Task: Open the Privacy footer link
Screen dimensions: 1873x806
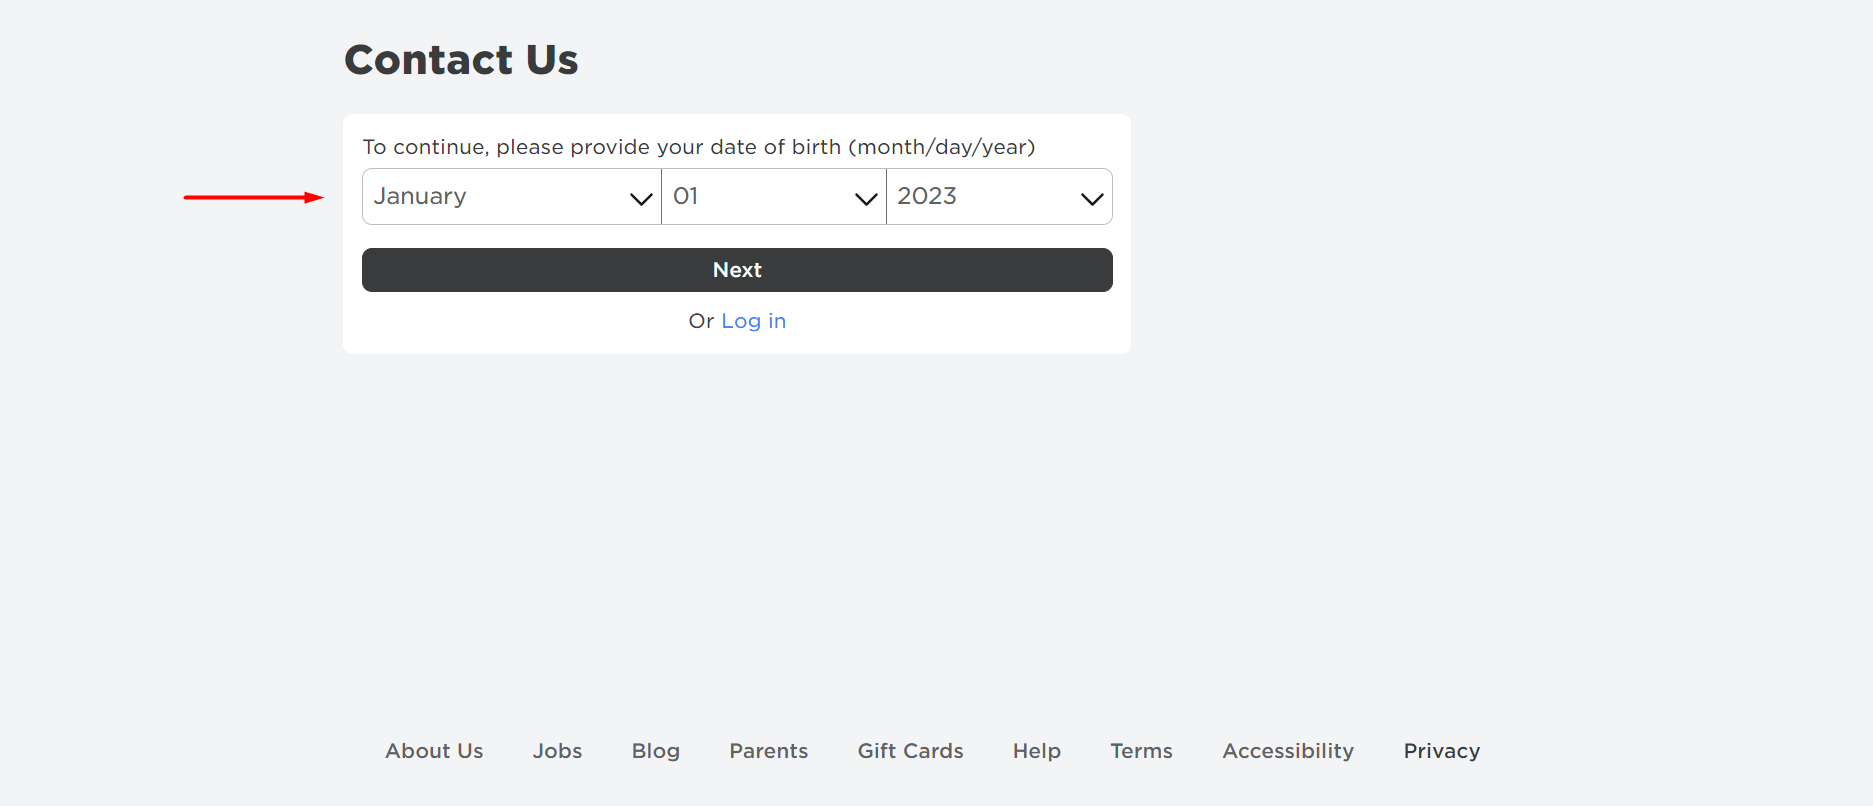Action: pos(1442,751)
